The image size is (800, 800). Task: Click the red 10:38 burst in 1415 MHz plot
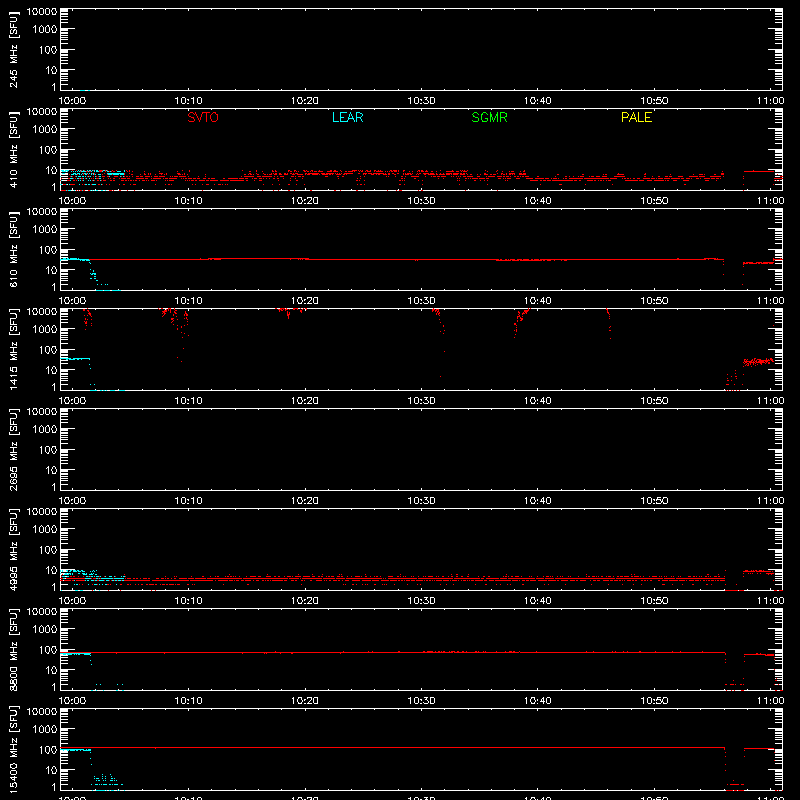pos(521,321)
